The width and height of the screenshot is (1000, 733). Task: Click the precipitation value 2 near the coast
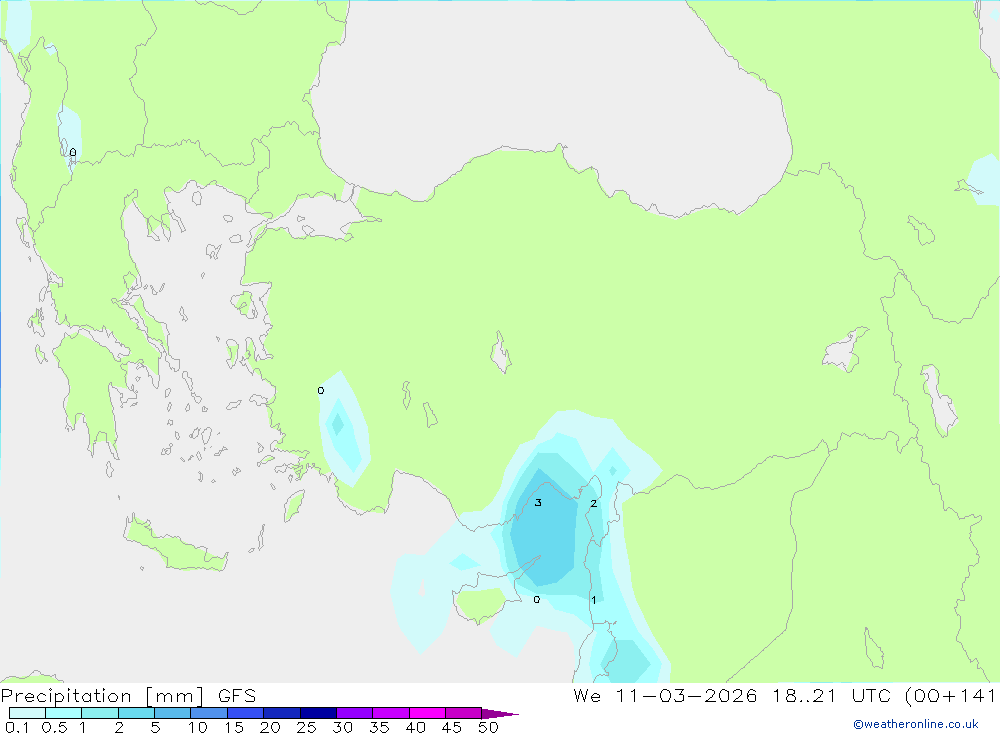pos(594,503)
